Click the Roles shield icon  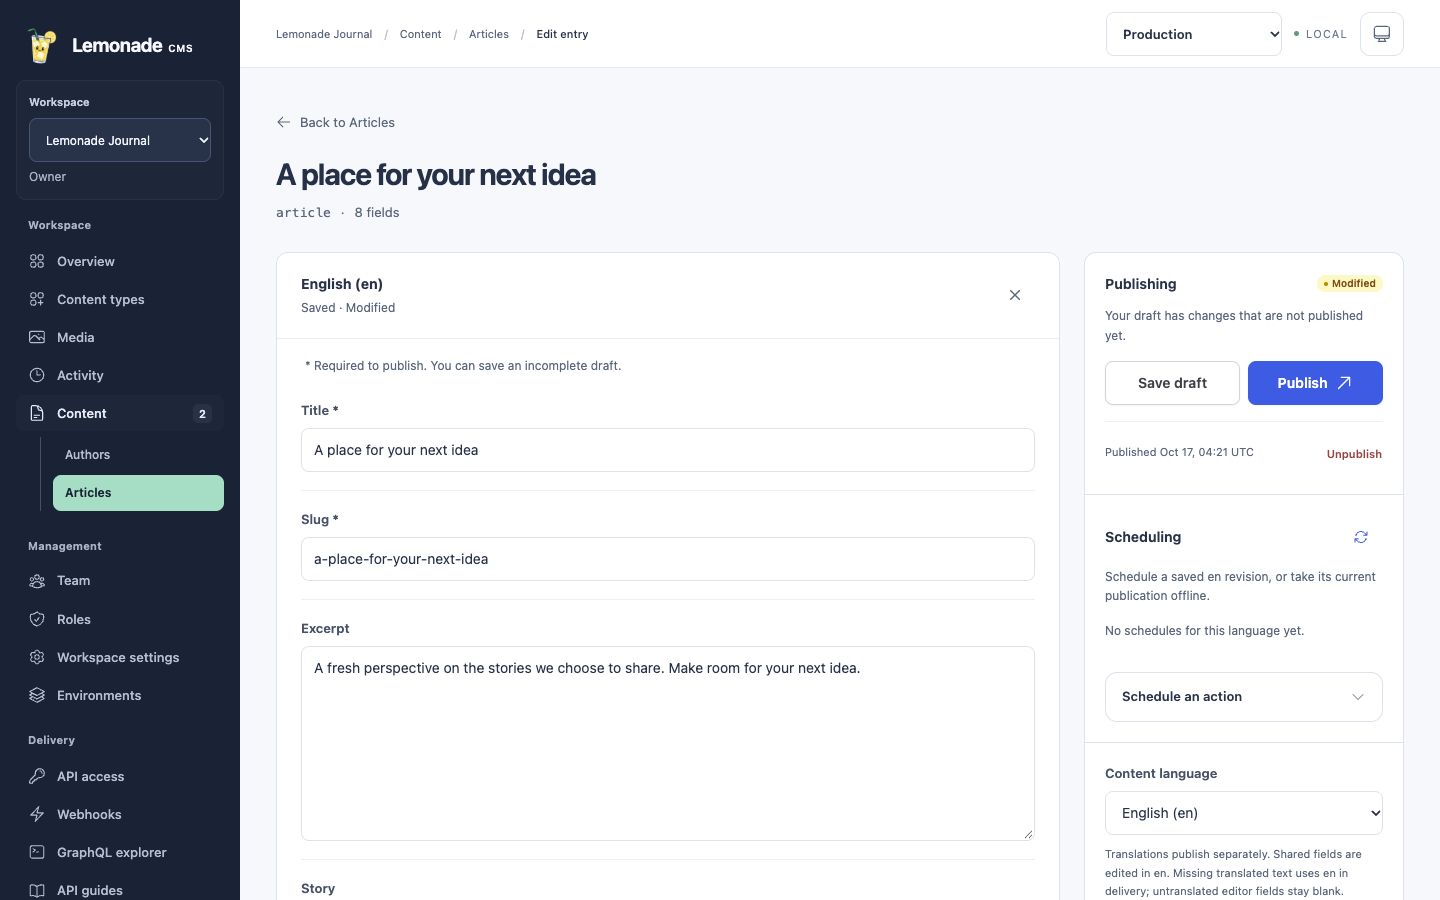point(37,619)
